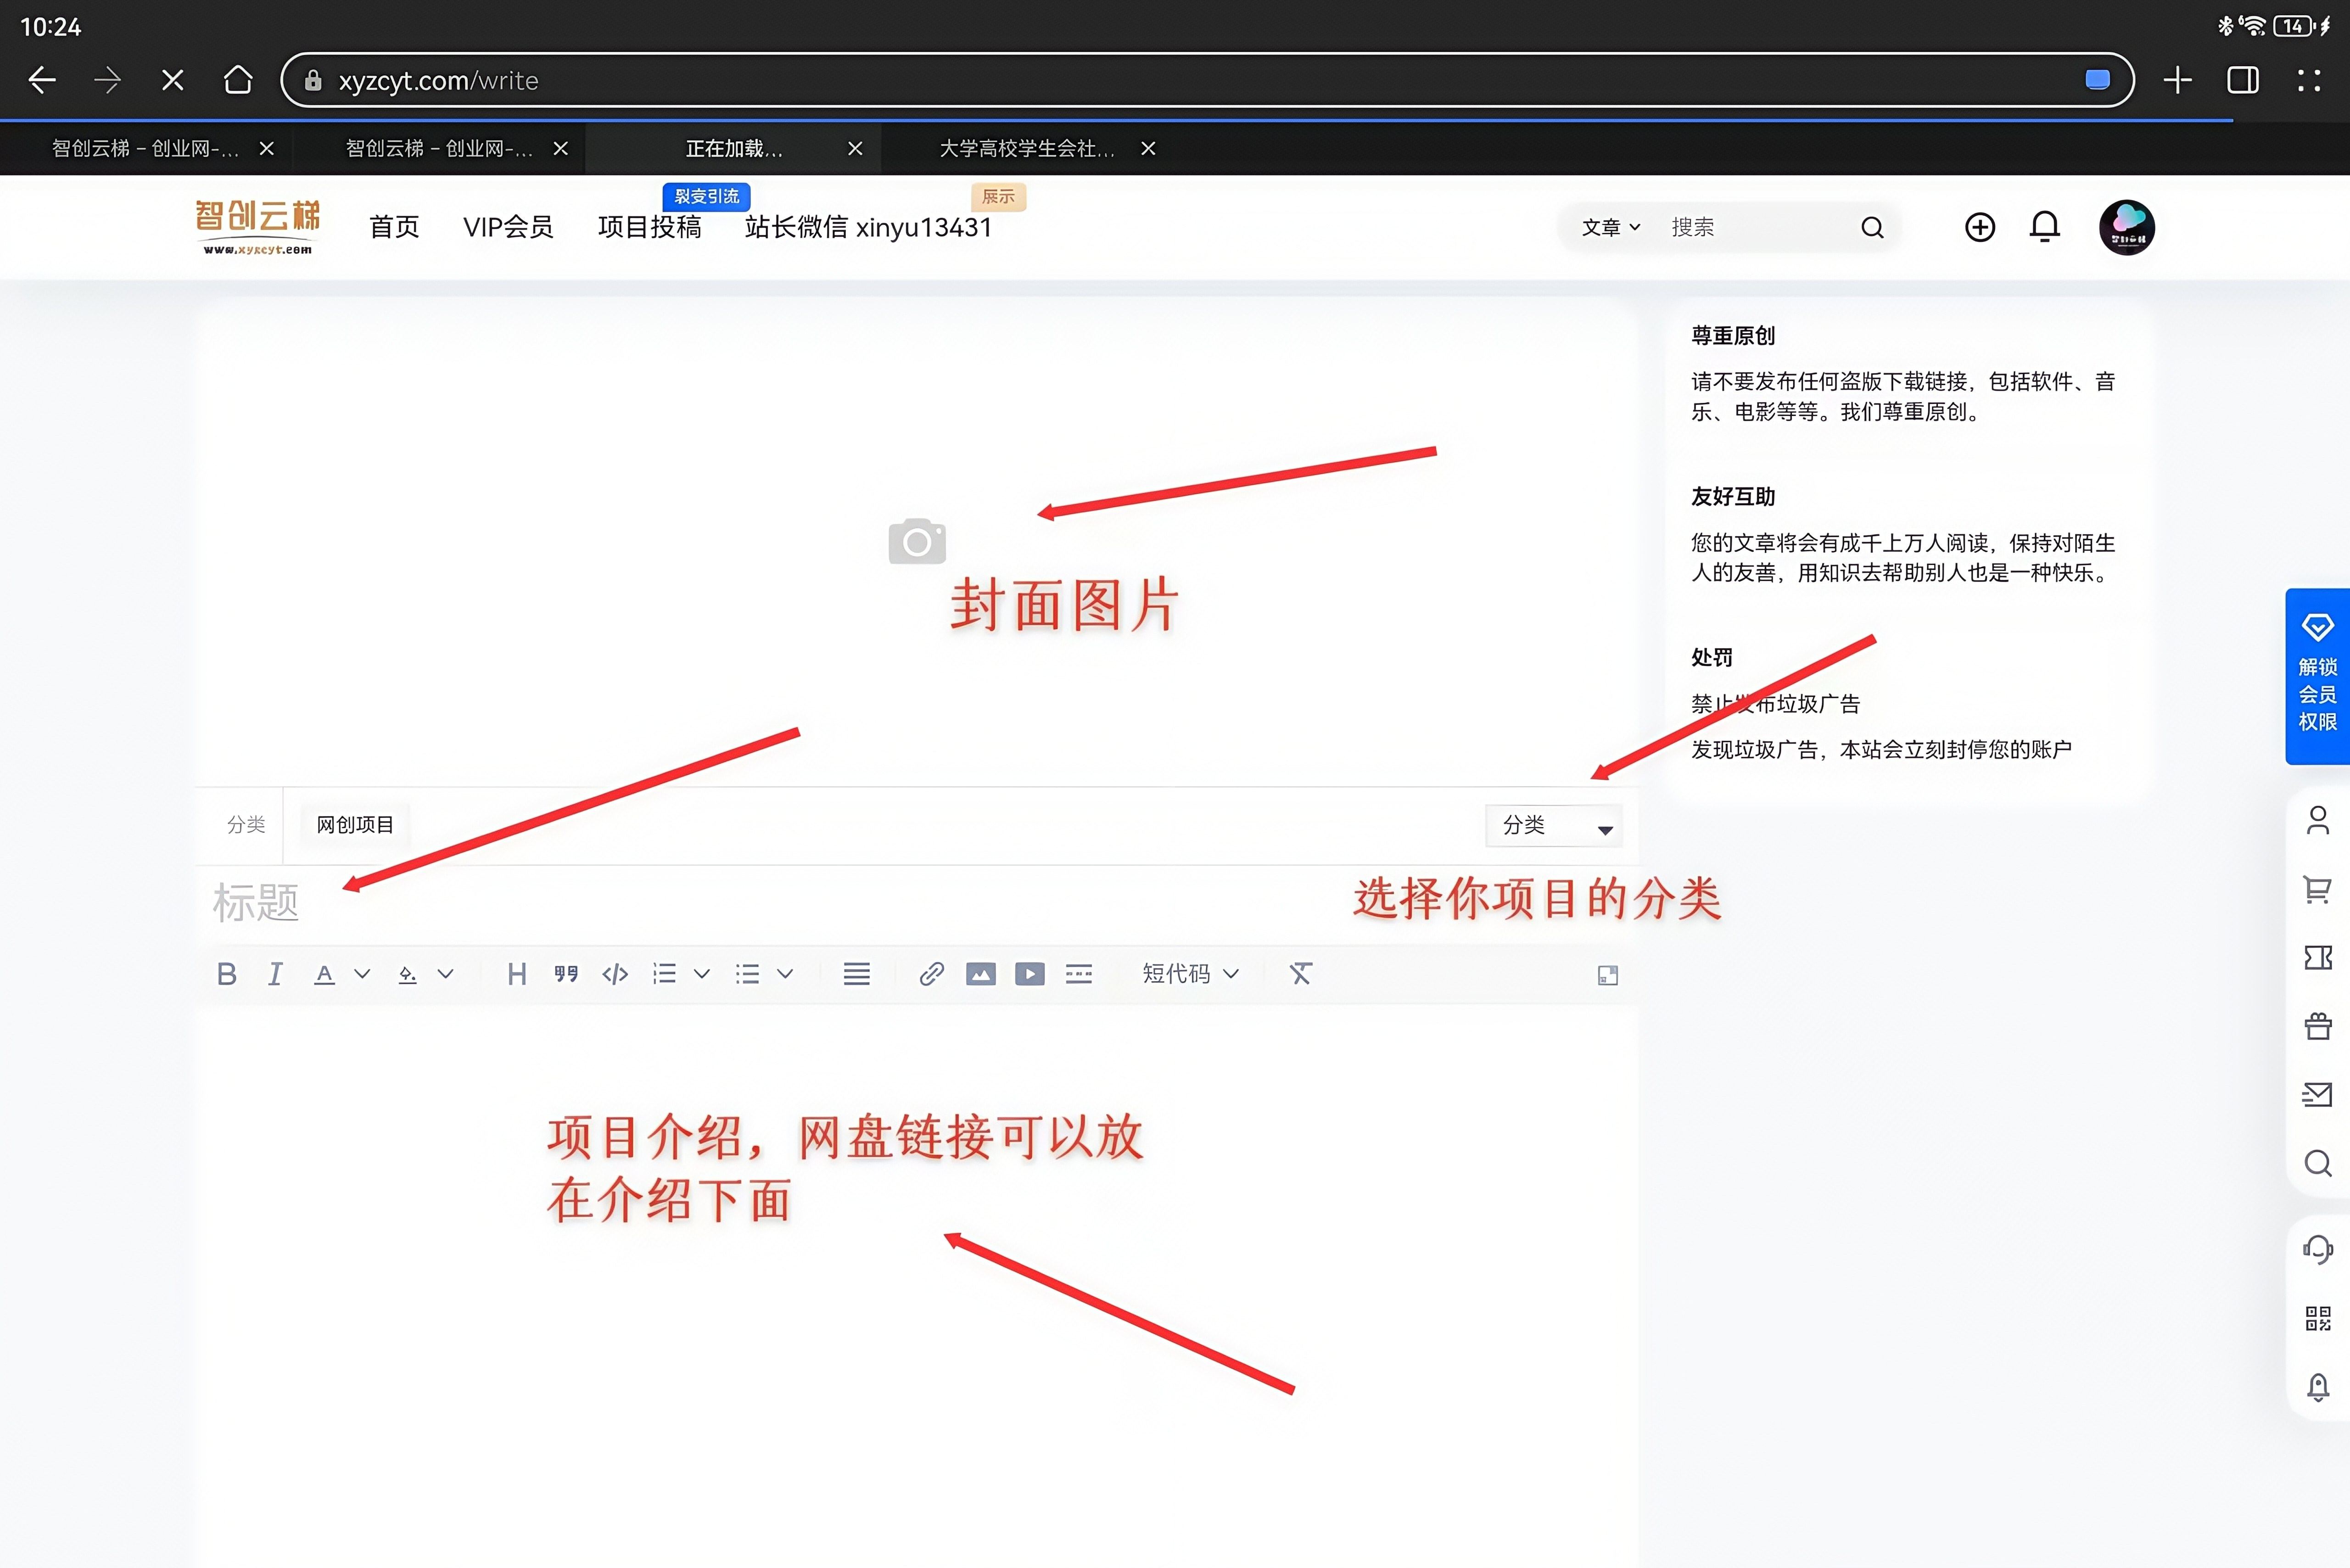Switch to the 大学高校学生会社 tab

[x=1025, y=148]
